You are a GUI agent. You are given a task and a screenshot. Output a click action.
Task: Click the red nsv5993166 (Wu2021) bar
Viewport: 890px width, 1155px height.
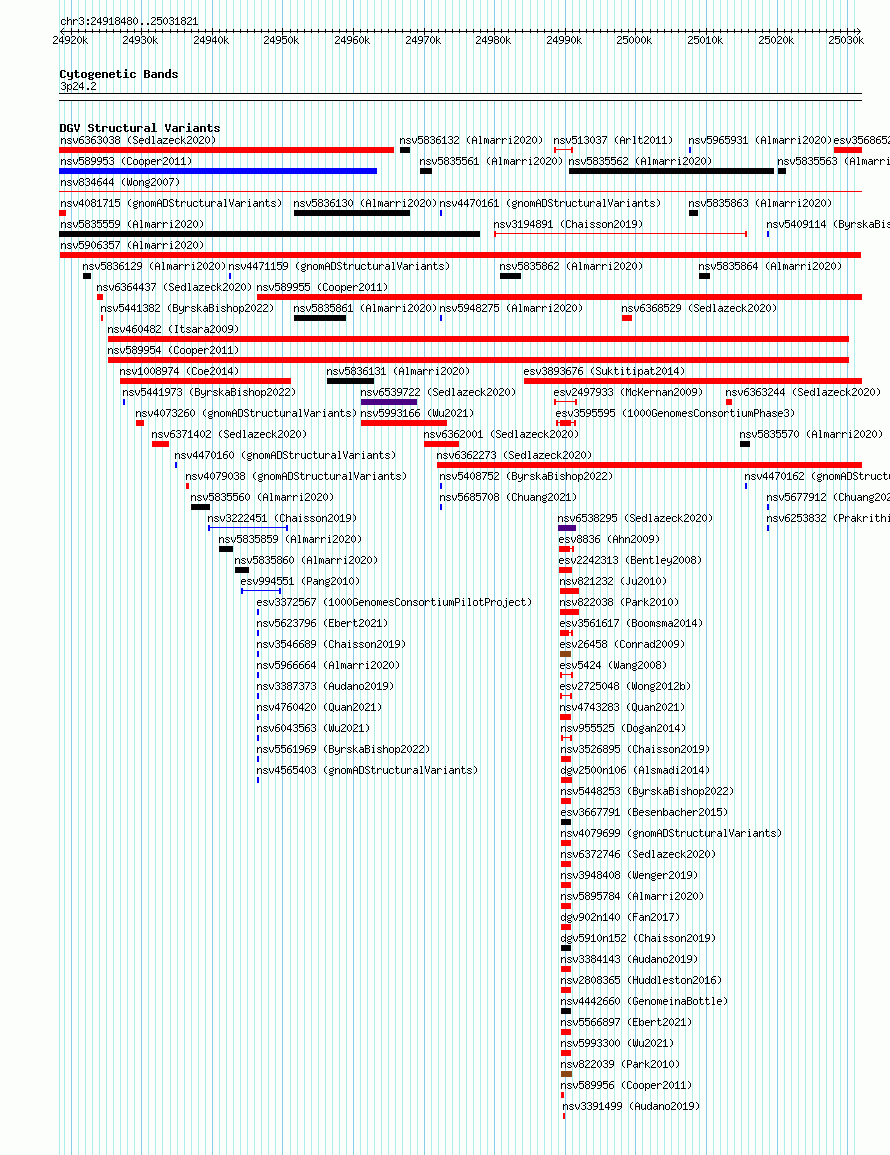tap(404, 423)
